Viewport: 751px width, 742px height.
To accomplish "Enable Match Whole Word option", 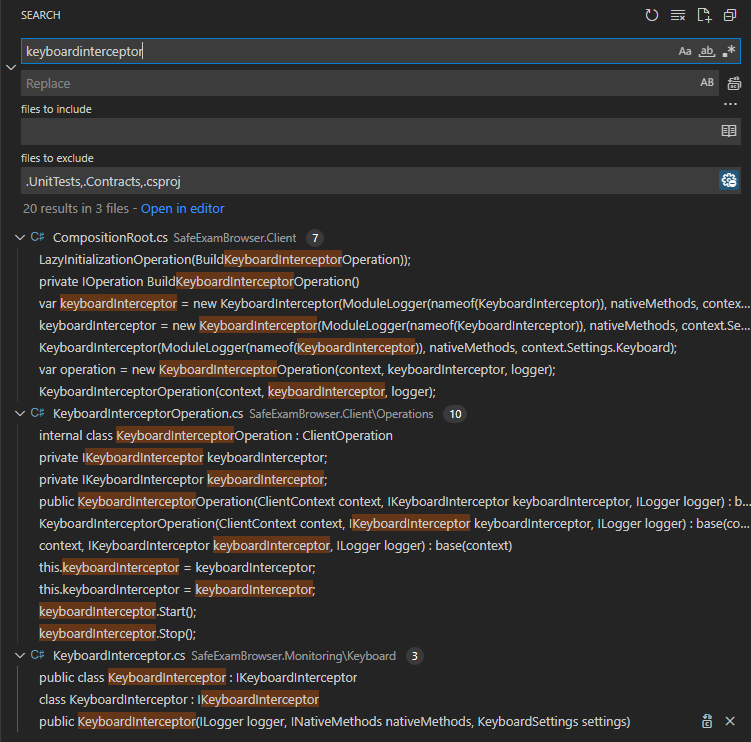I will coord(707,51).
